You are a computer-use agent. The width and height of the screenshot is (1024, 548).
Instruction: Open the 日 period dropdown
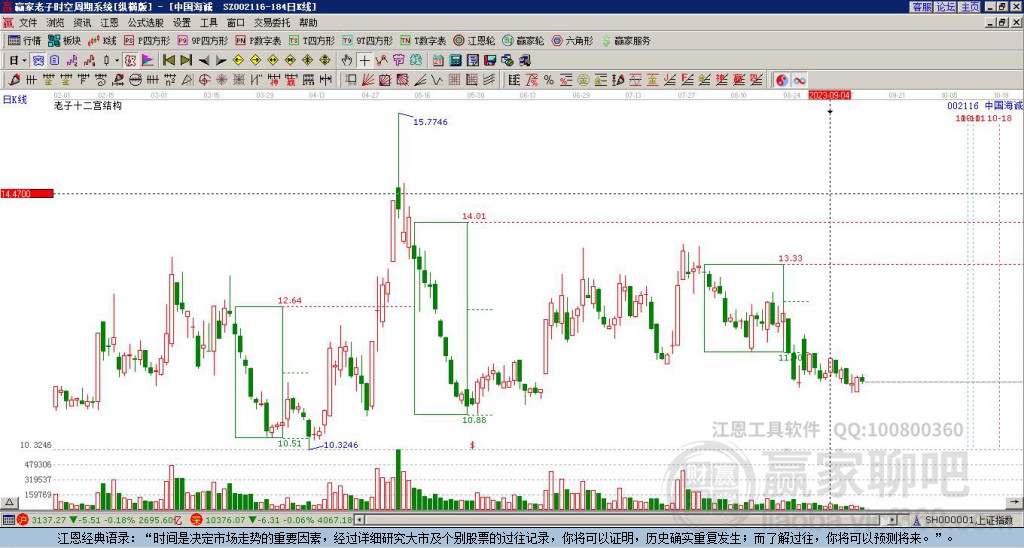[18, 60]
